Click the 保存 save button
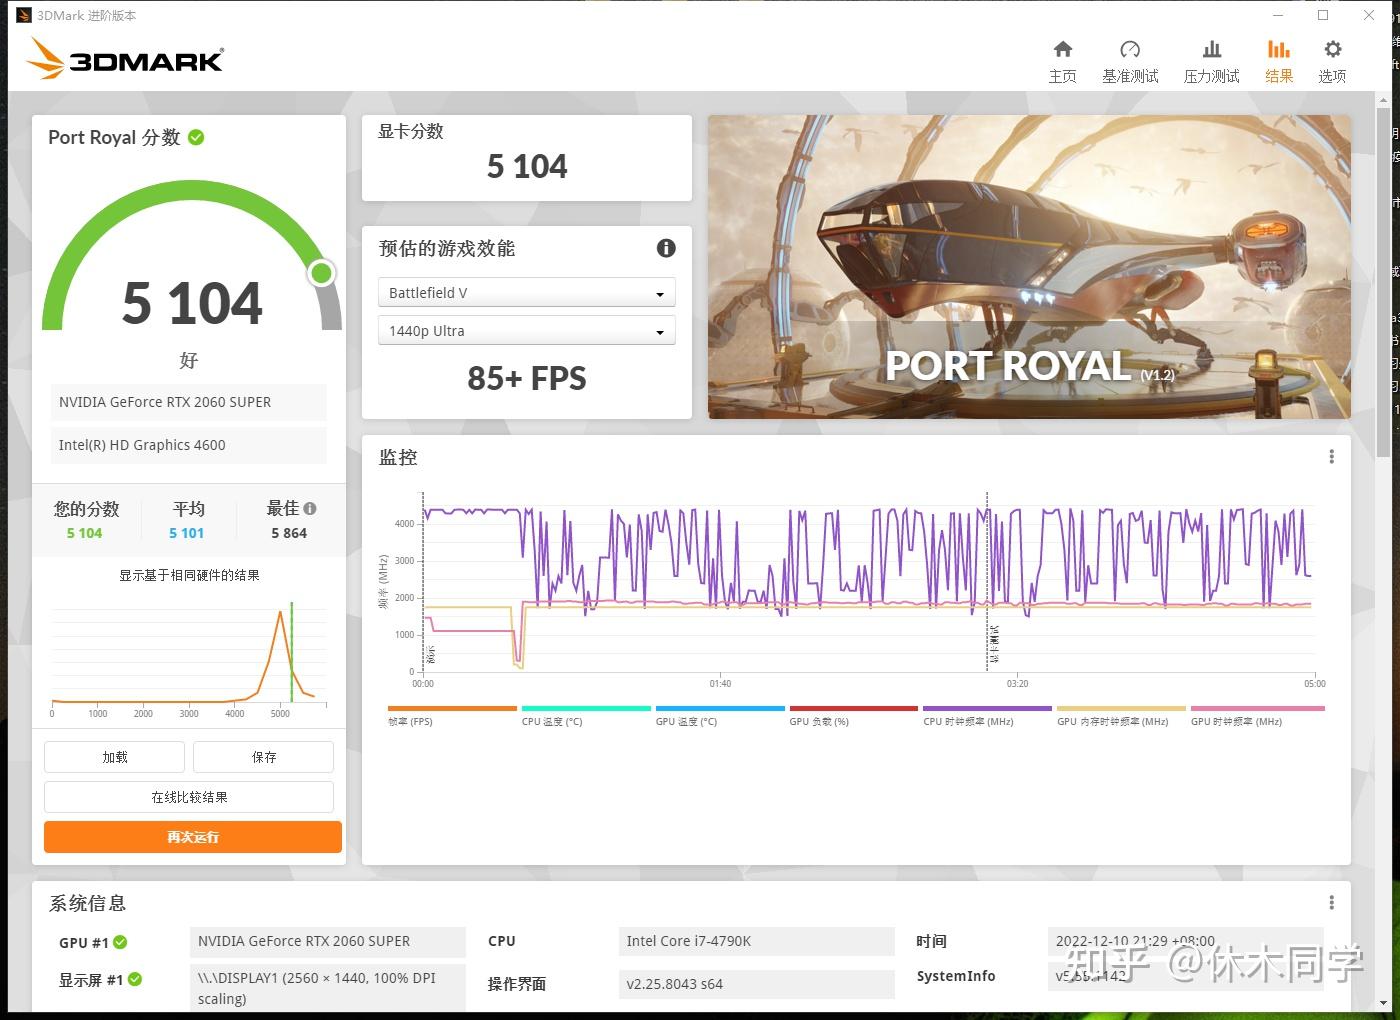This screenshot has width=1400, height=1020. (x=264, y=757)
